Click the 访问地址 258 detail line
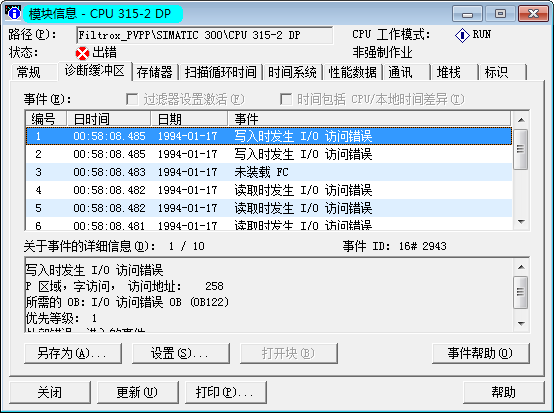 125,286
